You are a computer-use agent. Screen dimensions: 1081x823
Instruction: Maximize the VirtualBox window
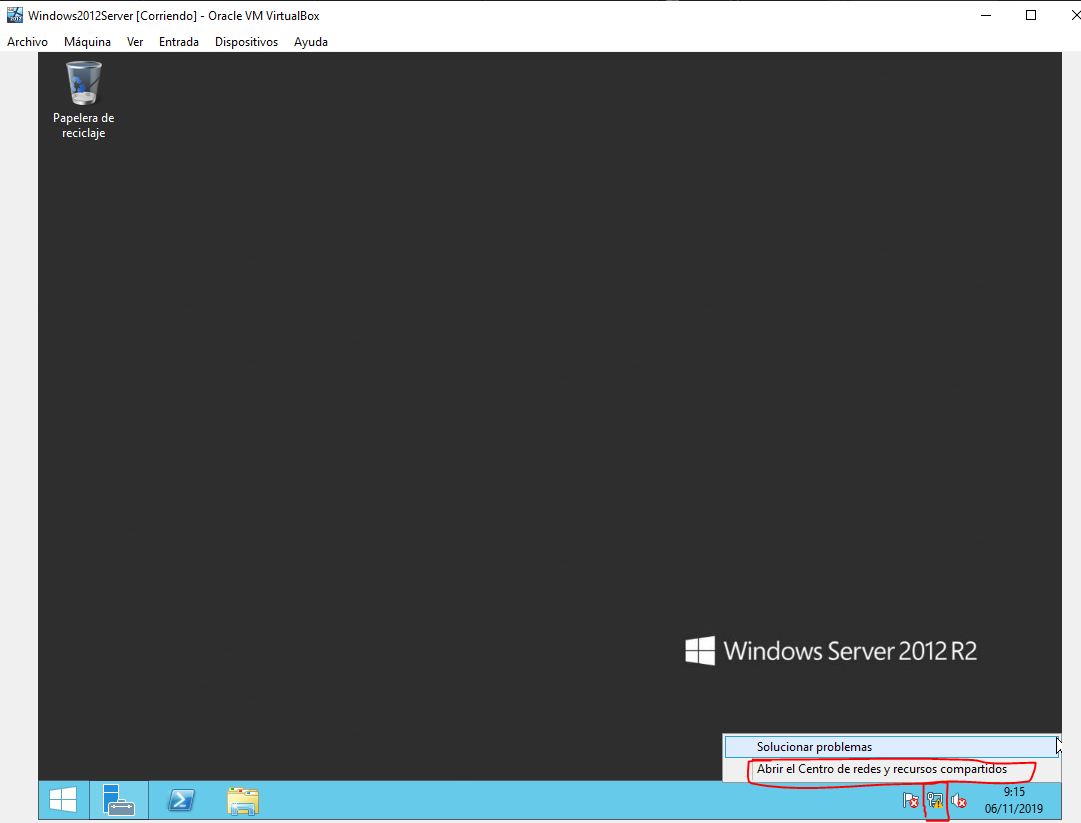pos(1031,15)
